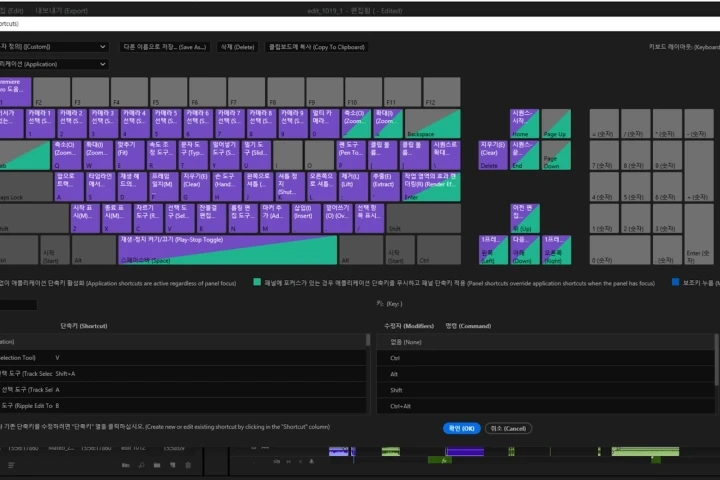Select the Ctrl+Alt modifier row
720x480 pixels.
pyautogui.click(x=546, y=407)
